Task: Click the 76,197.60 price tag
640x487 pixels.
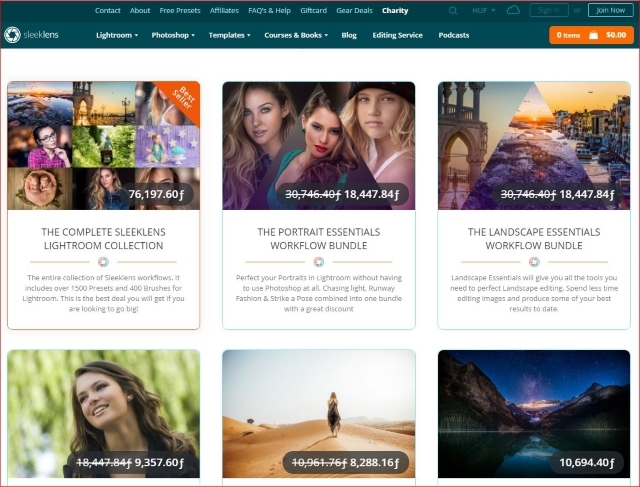Action: click(x=156, y=194)
